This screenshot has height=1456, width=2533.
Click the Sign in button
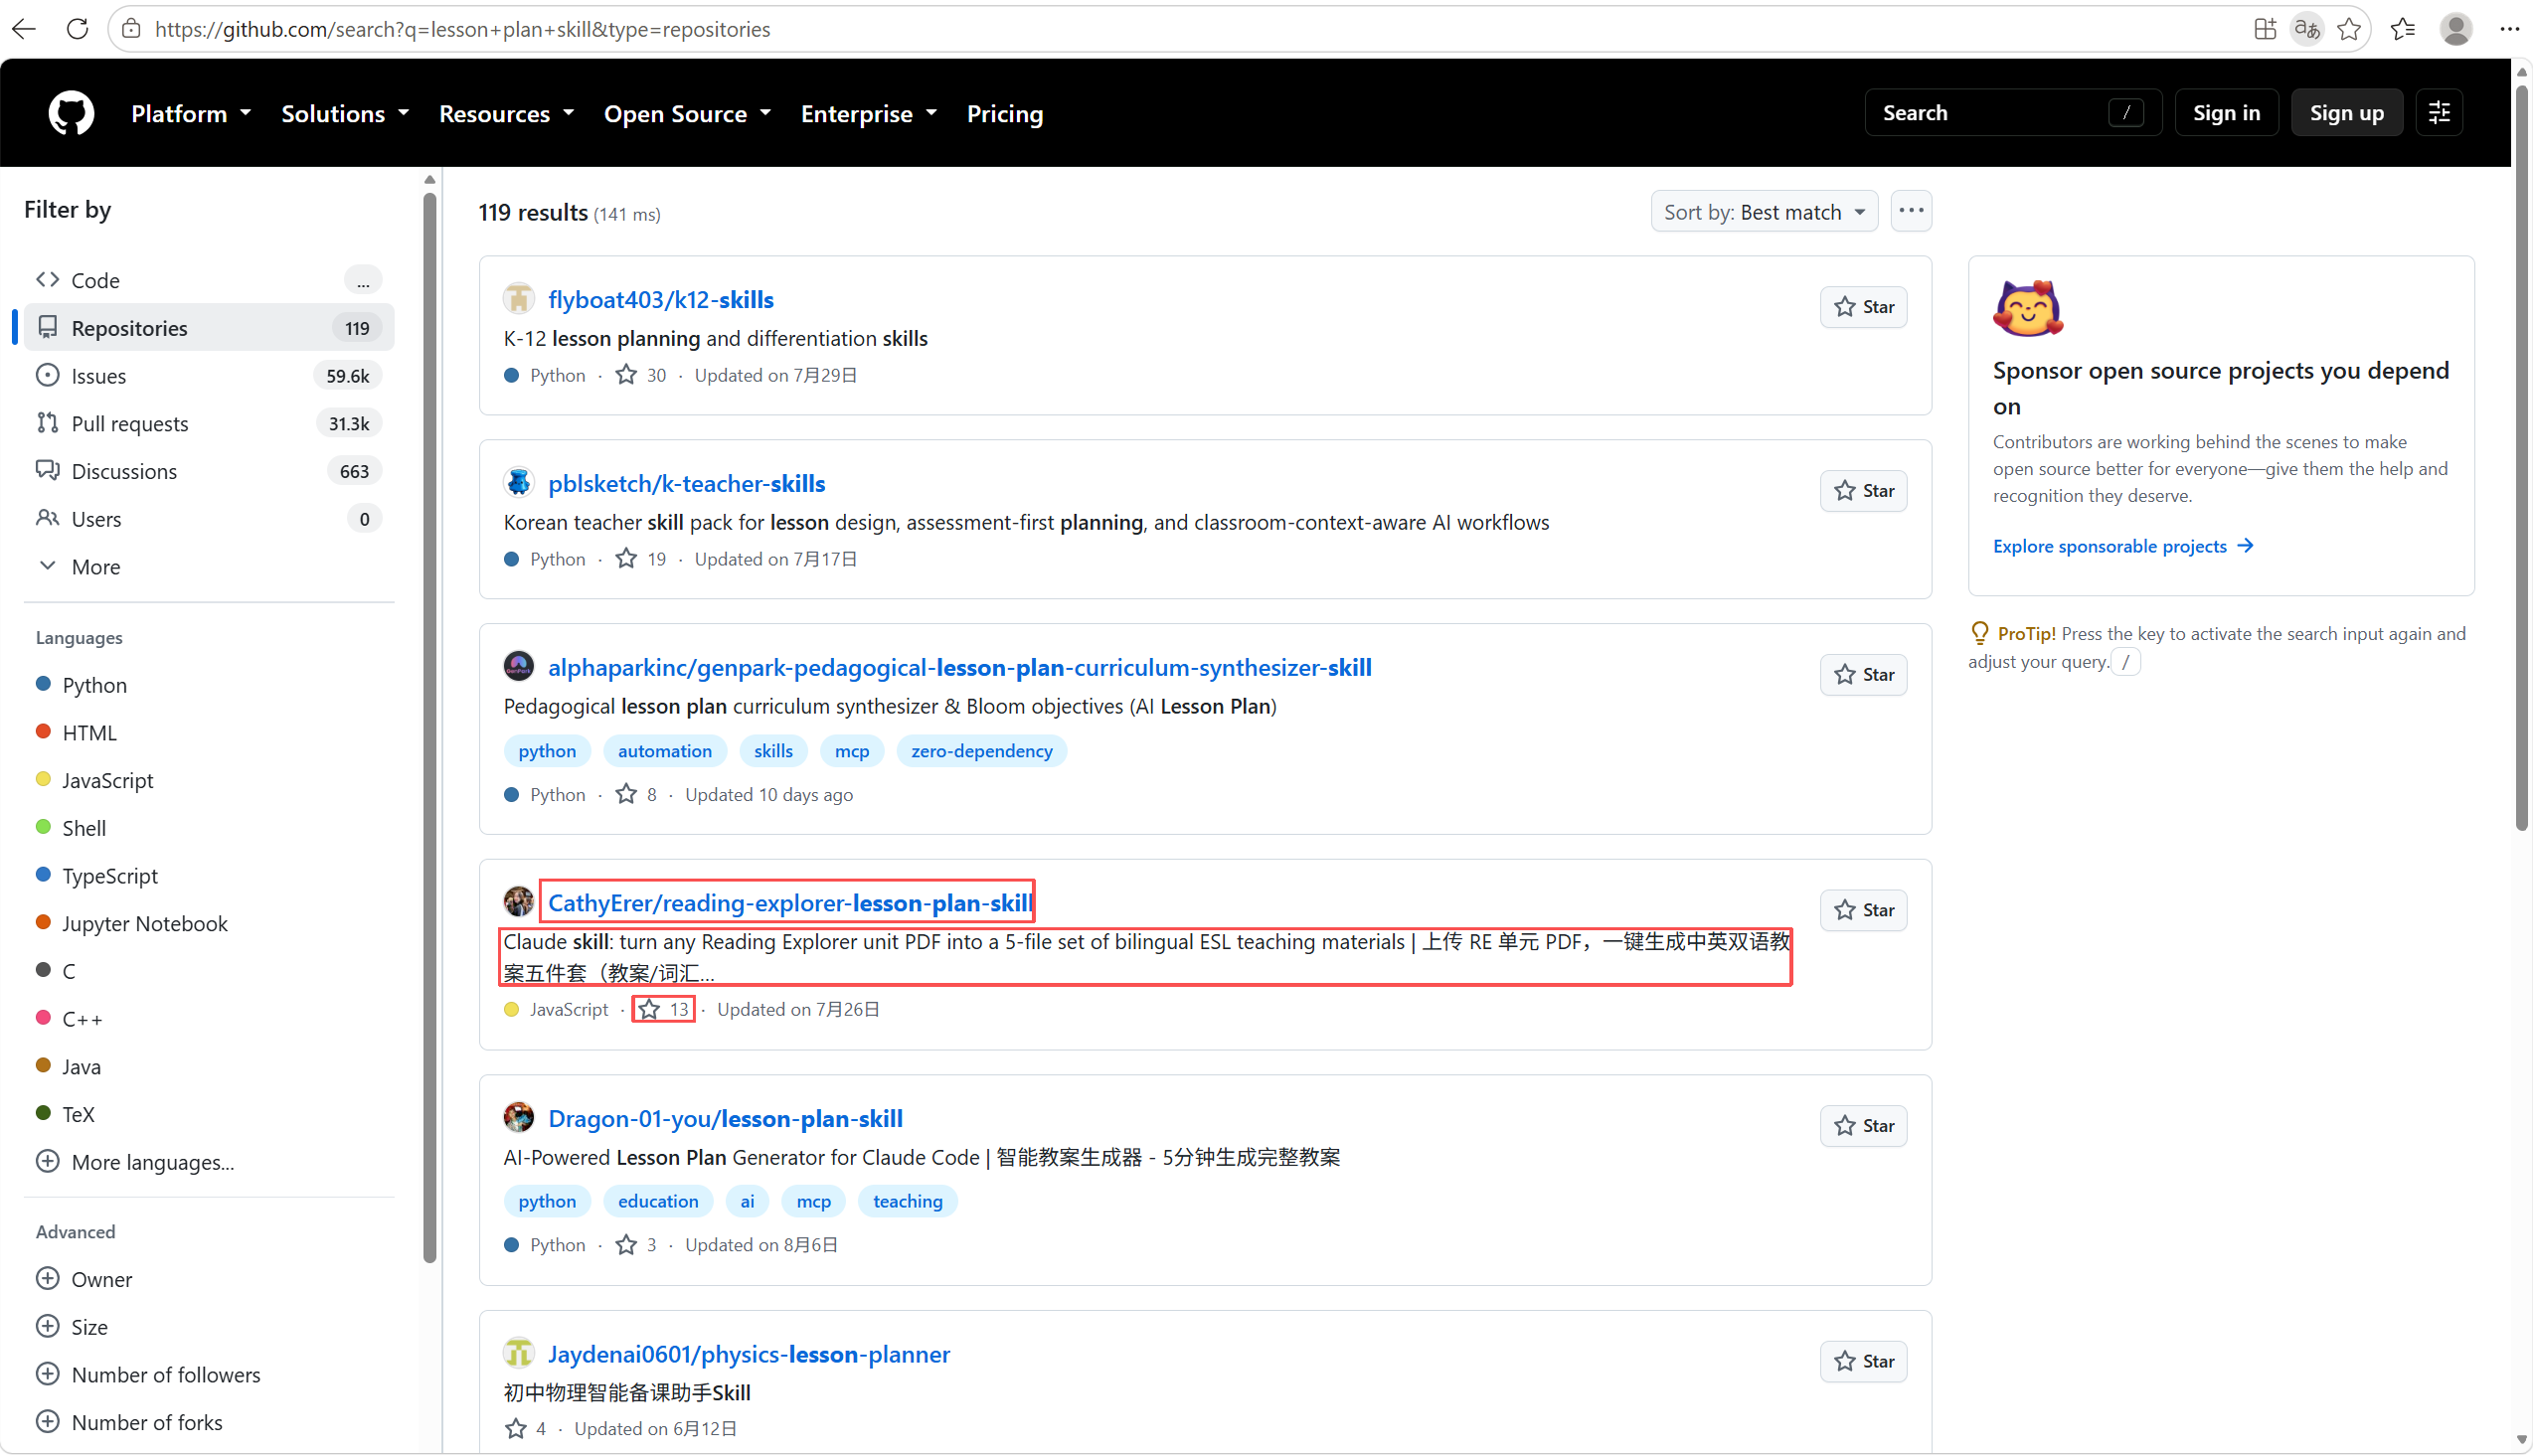(2226, 113)
